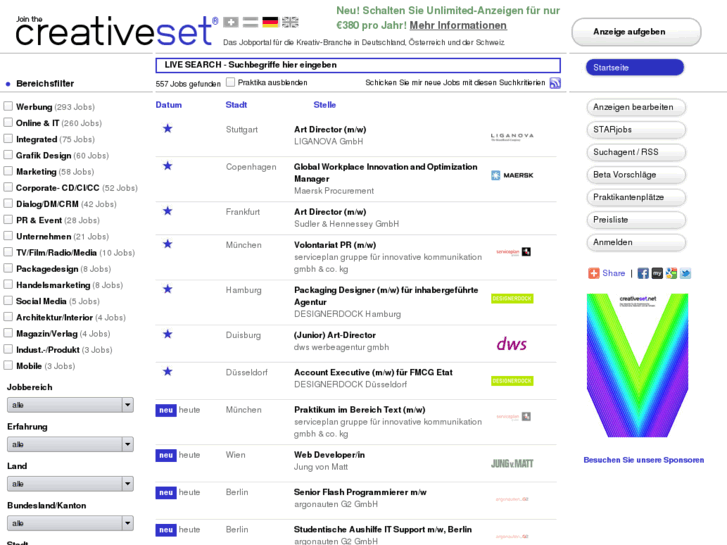Open the dws werbeagentur logo
This screenshot has width=727, height=545.
[511, 344]
